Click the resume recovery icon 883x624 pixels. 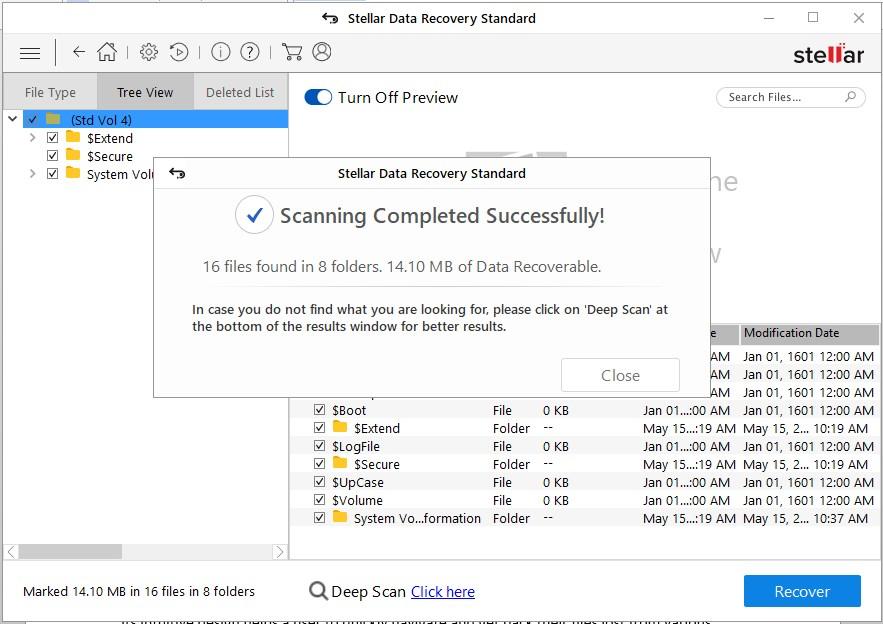coord(179,52)
